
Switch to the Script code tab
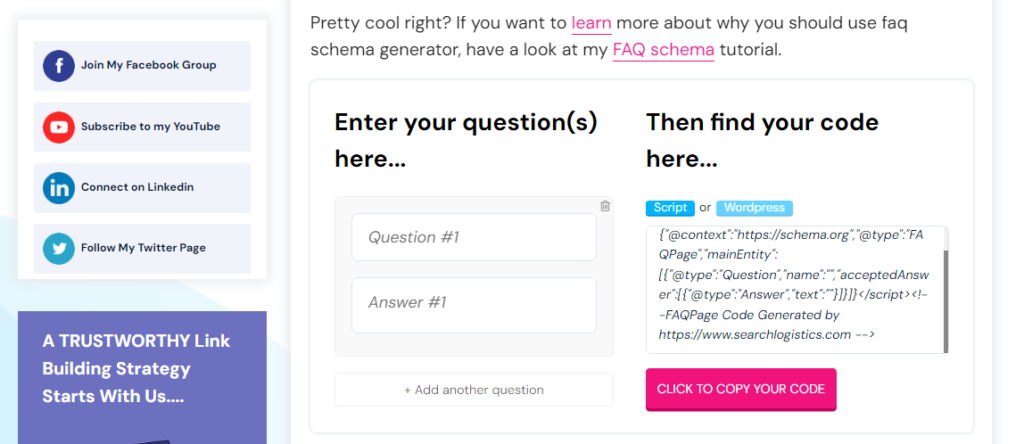pyautogui.click(x=670, y=208)
